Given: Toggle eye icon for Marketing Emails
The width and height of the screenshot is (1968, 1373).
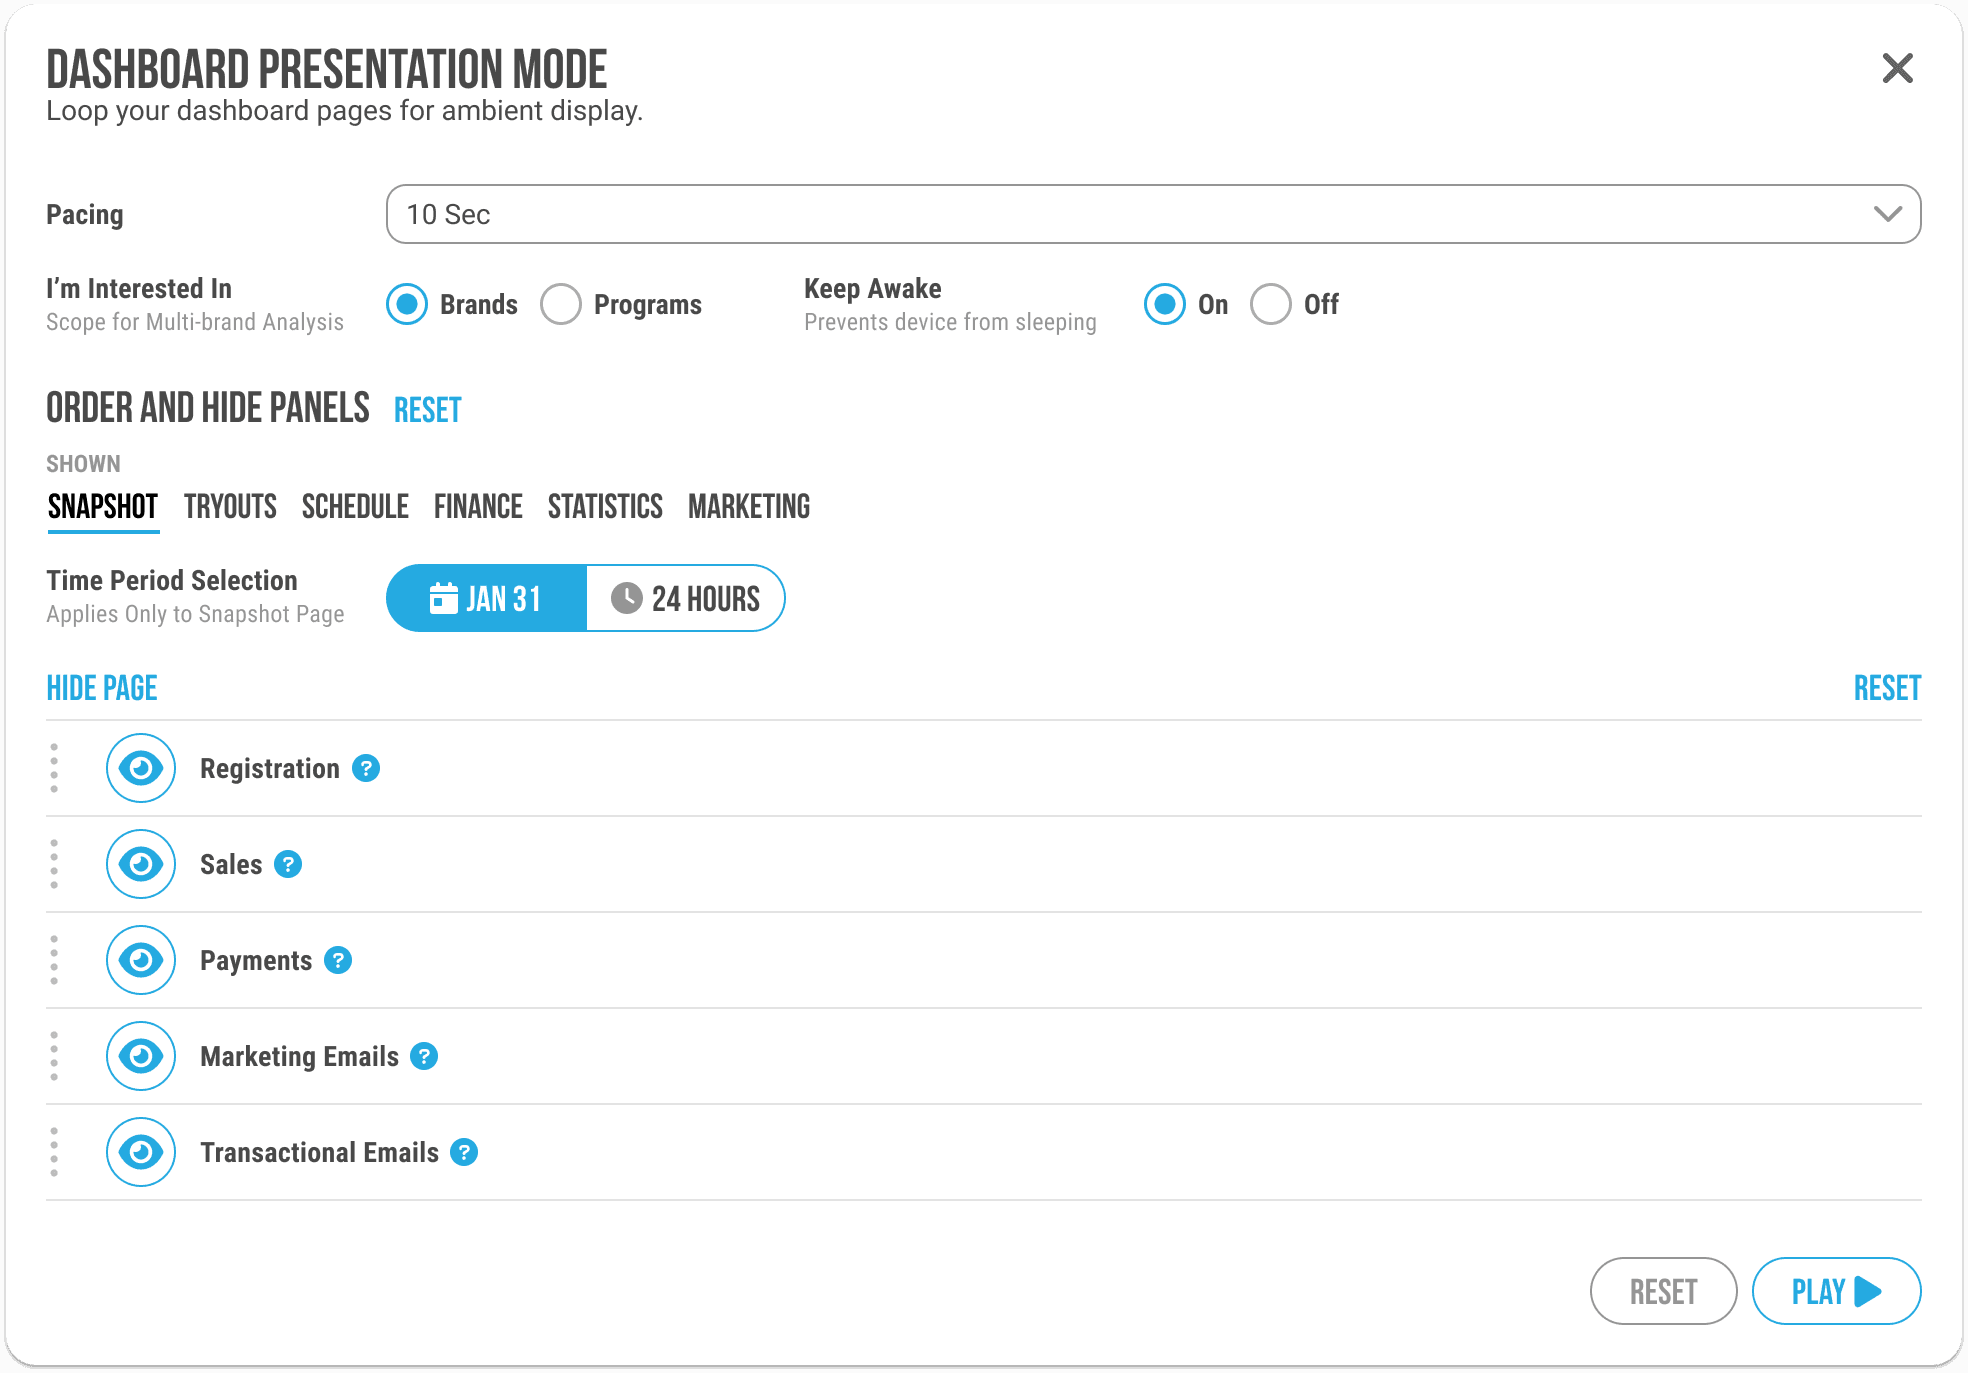Looking at the screenshot, I should 141,1056.
